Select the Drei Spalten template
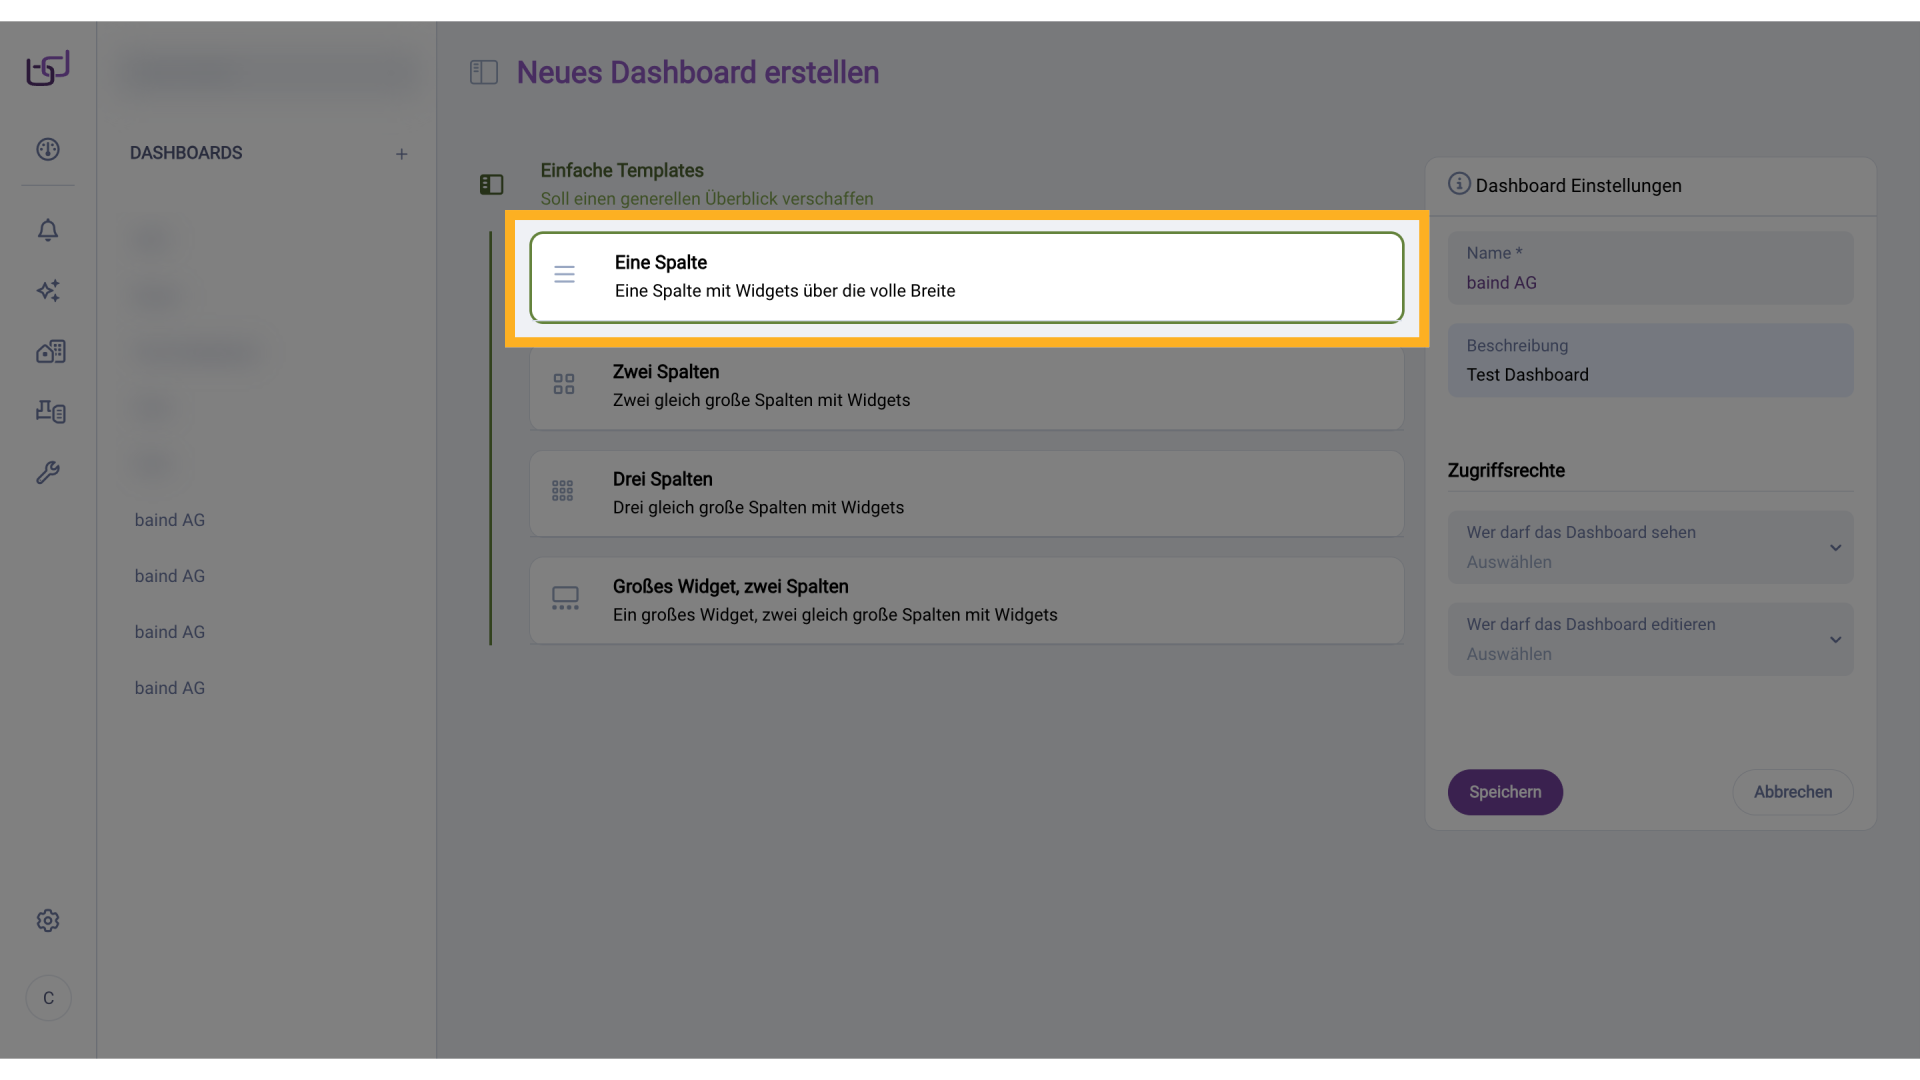The width and height of the screenshot is (1920, 1080). (x=966, y=493)
